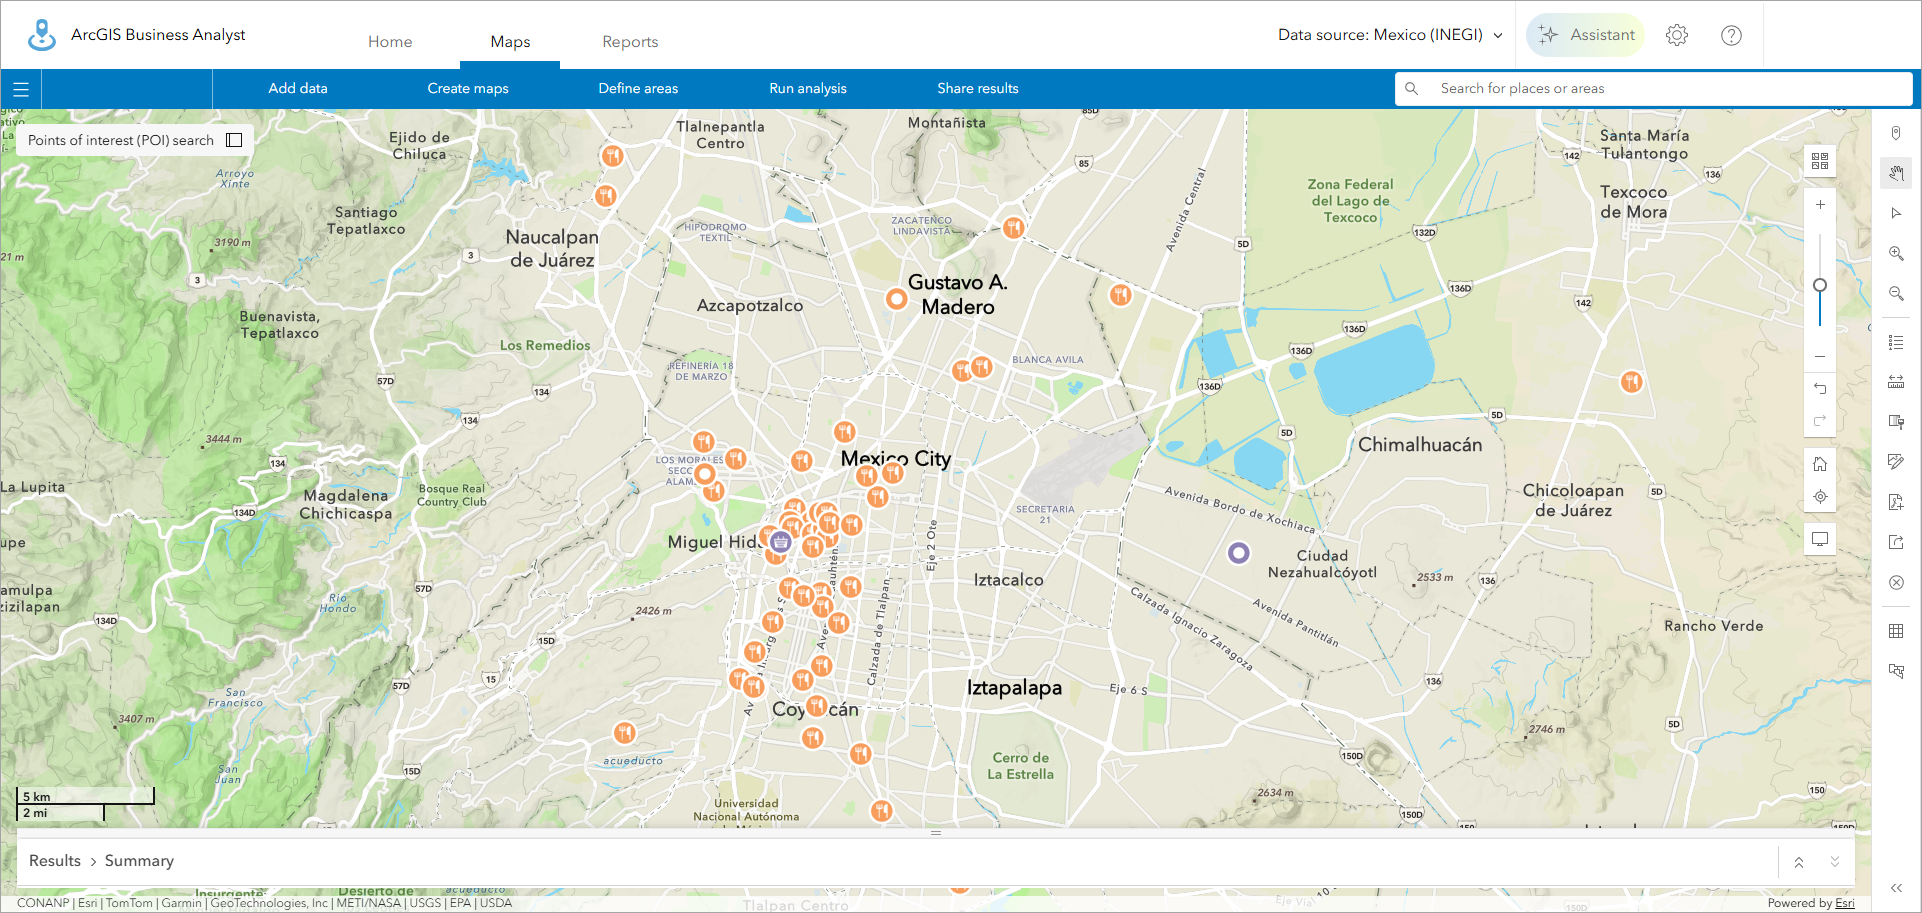Screen dimensions: 1922x913
Task: Find my location with the target icon
Action: (x=1820, y=497)
